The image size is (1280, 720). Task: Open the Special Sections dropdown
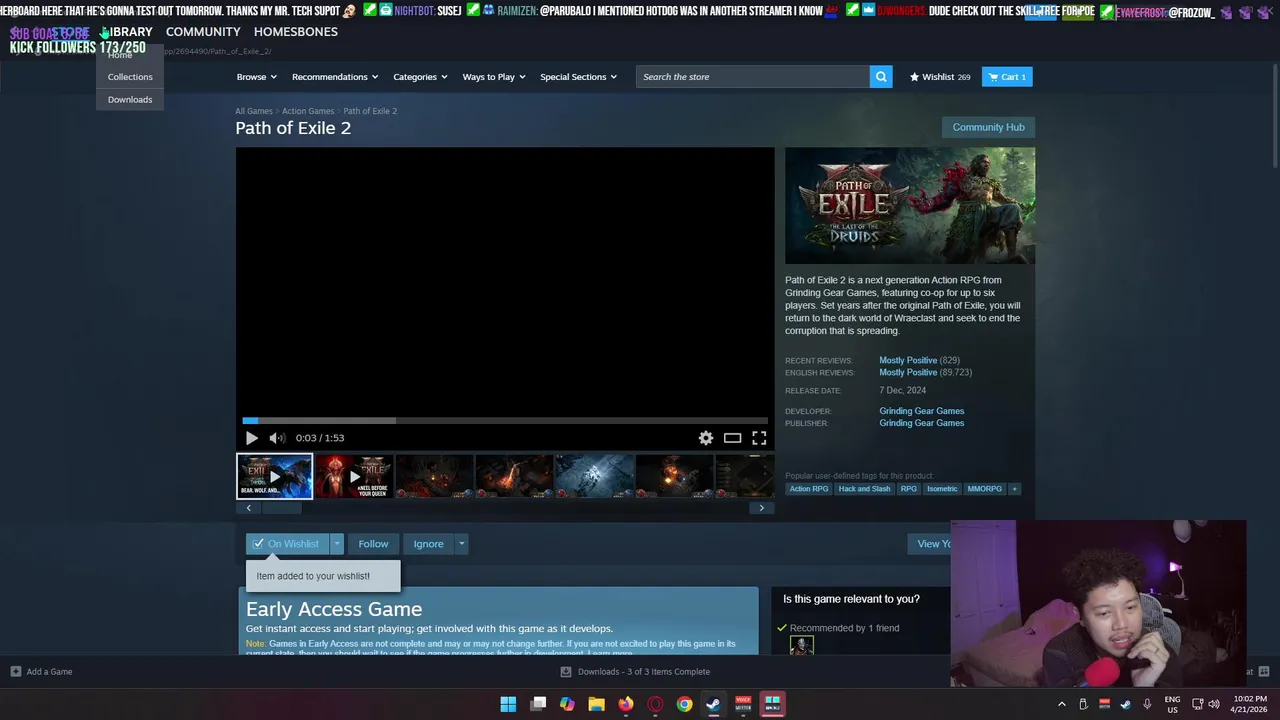[x=578, y=77]
